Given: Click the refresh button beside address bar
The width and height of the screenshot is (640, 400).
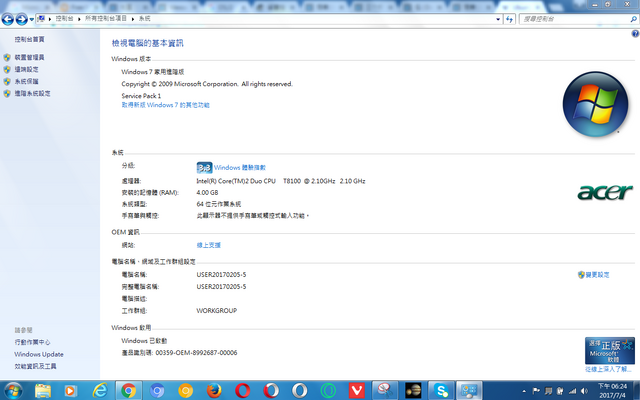Looking at the screenshot, I should coord(509,19).
